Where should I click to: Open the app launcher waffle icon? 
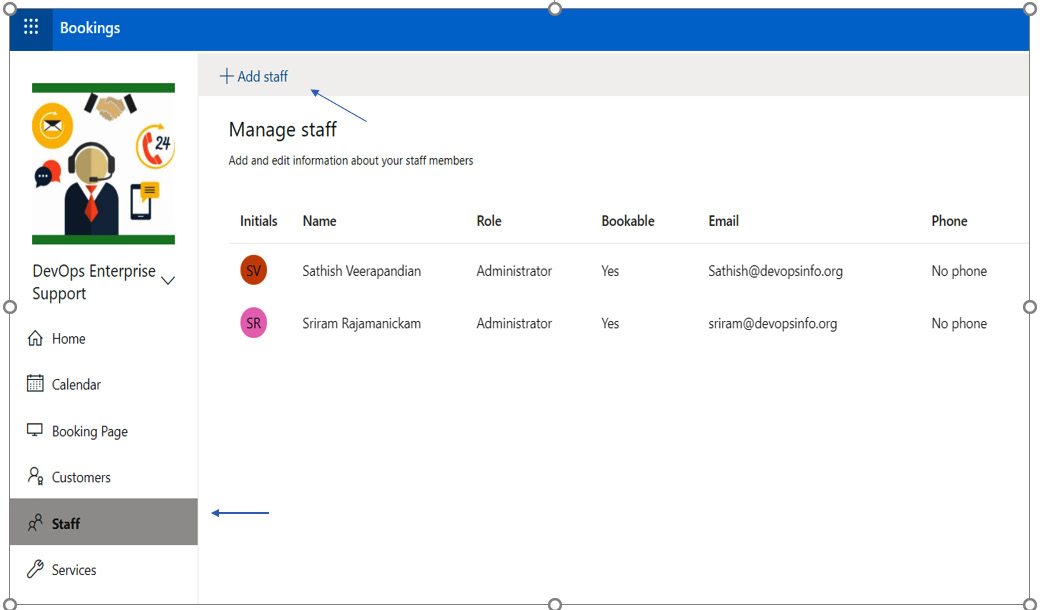[31, 27]
